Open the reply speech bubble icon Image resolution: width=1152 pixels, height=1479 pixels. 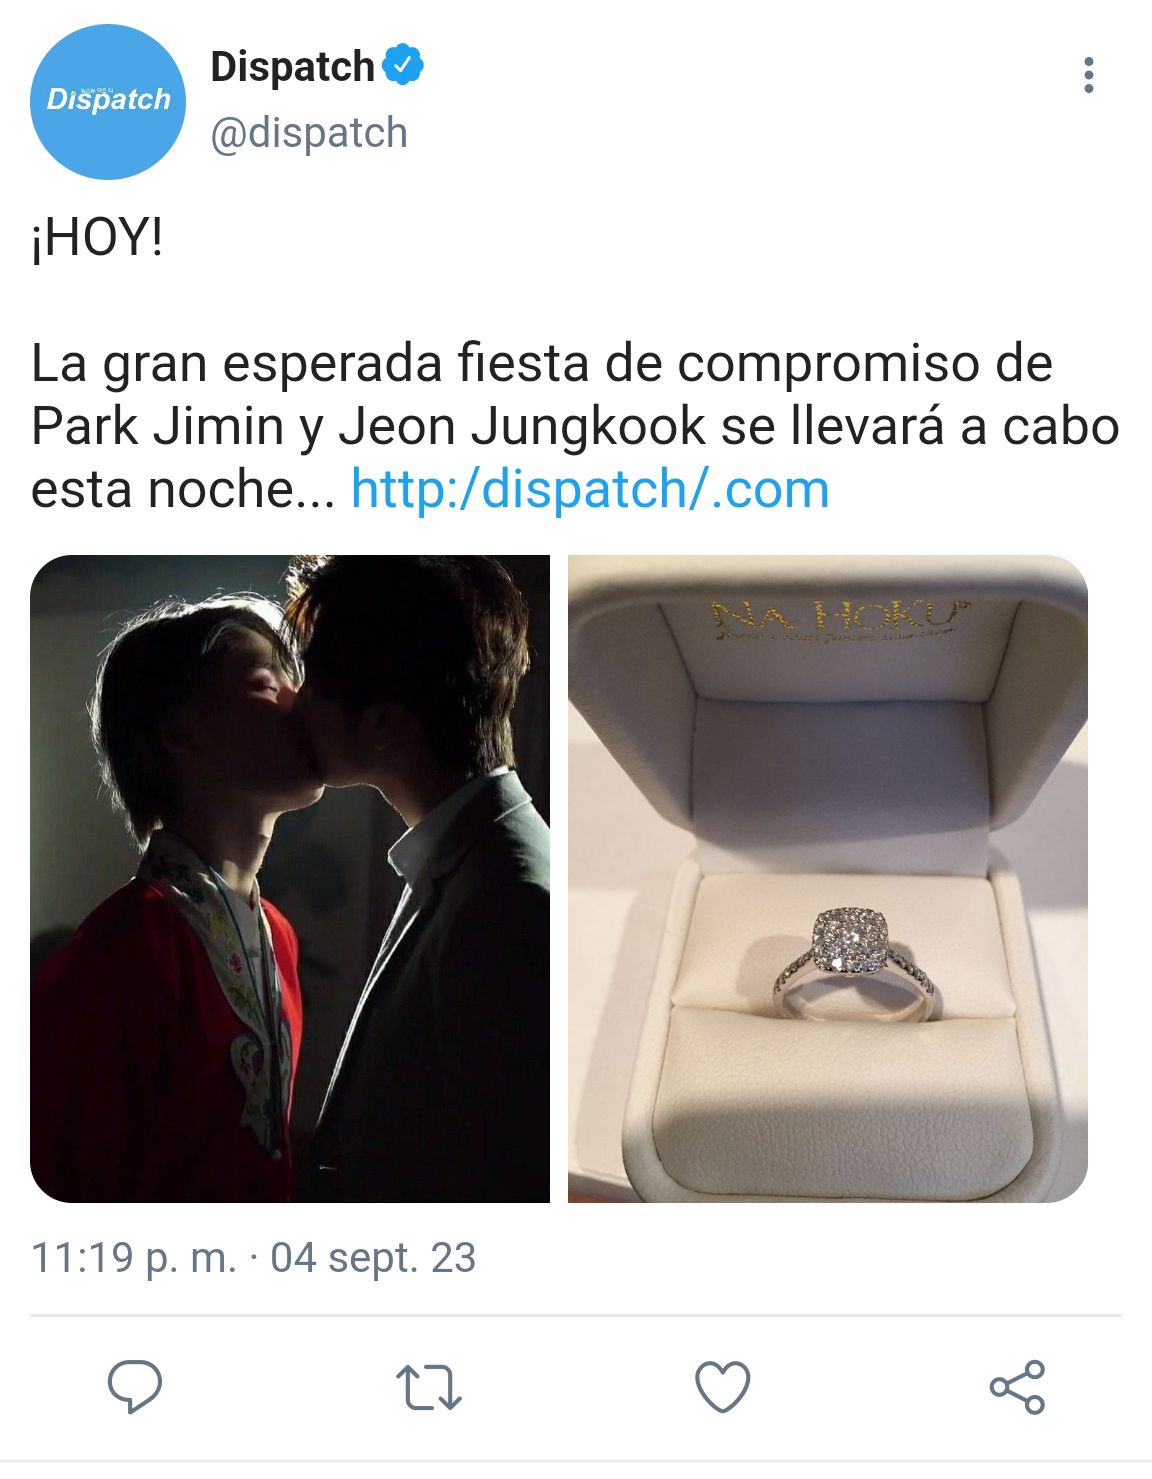tap(135, 1387)
